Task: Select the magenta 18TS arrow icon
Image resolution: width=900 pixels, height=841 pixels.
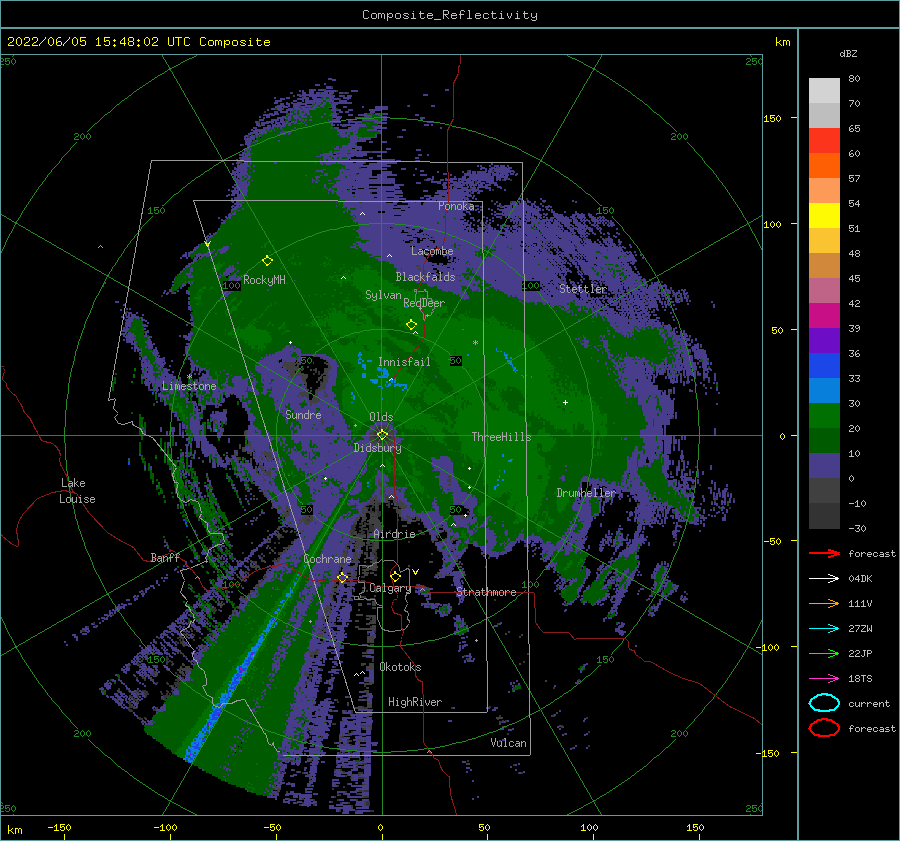Action: (824, 679)
